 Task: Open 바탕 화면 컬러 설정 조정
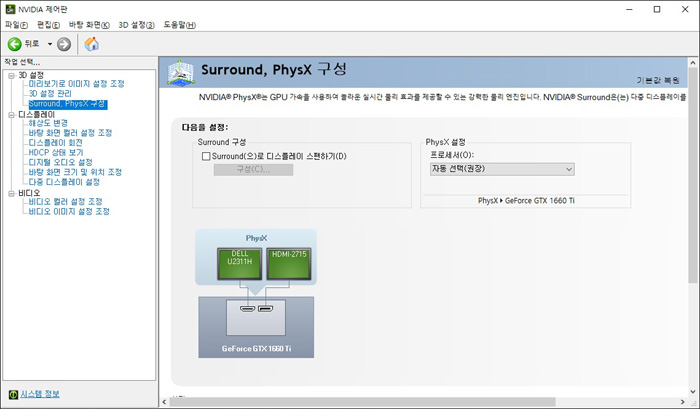tap(70, 133)
